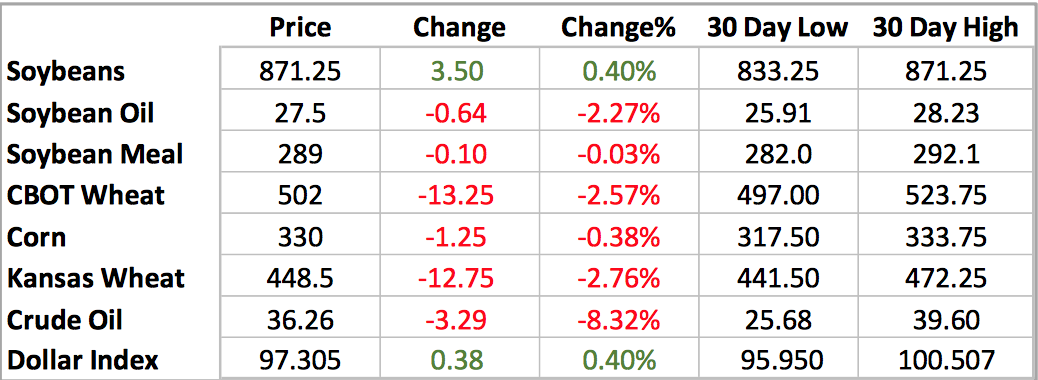
Task: Click the Crude Oil row label
Action: [65, 319]
